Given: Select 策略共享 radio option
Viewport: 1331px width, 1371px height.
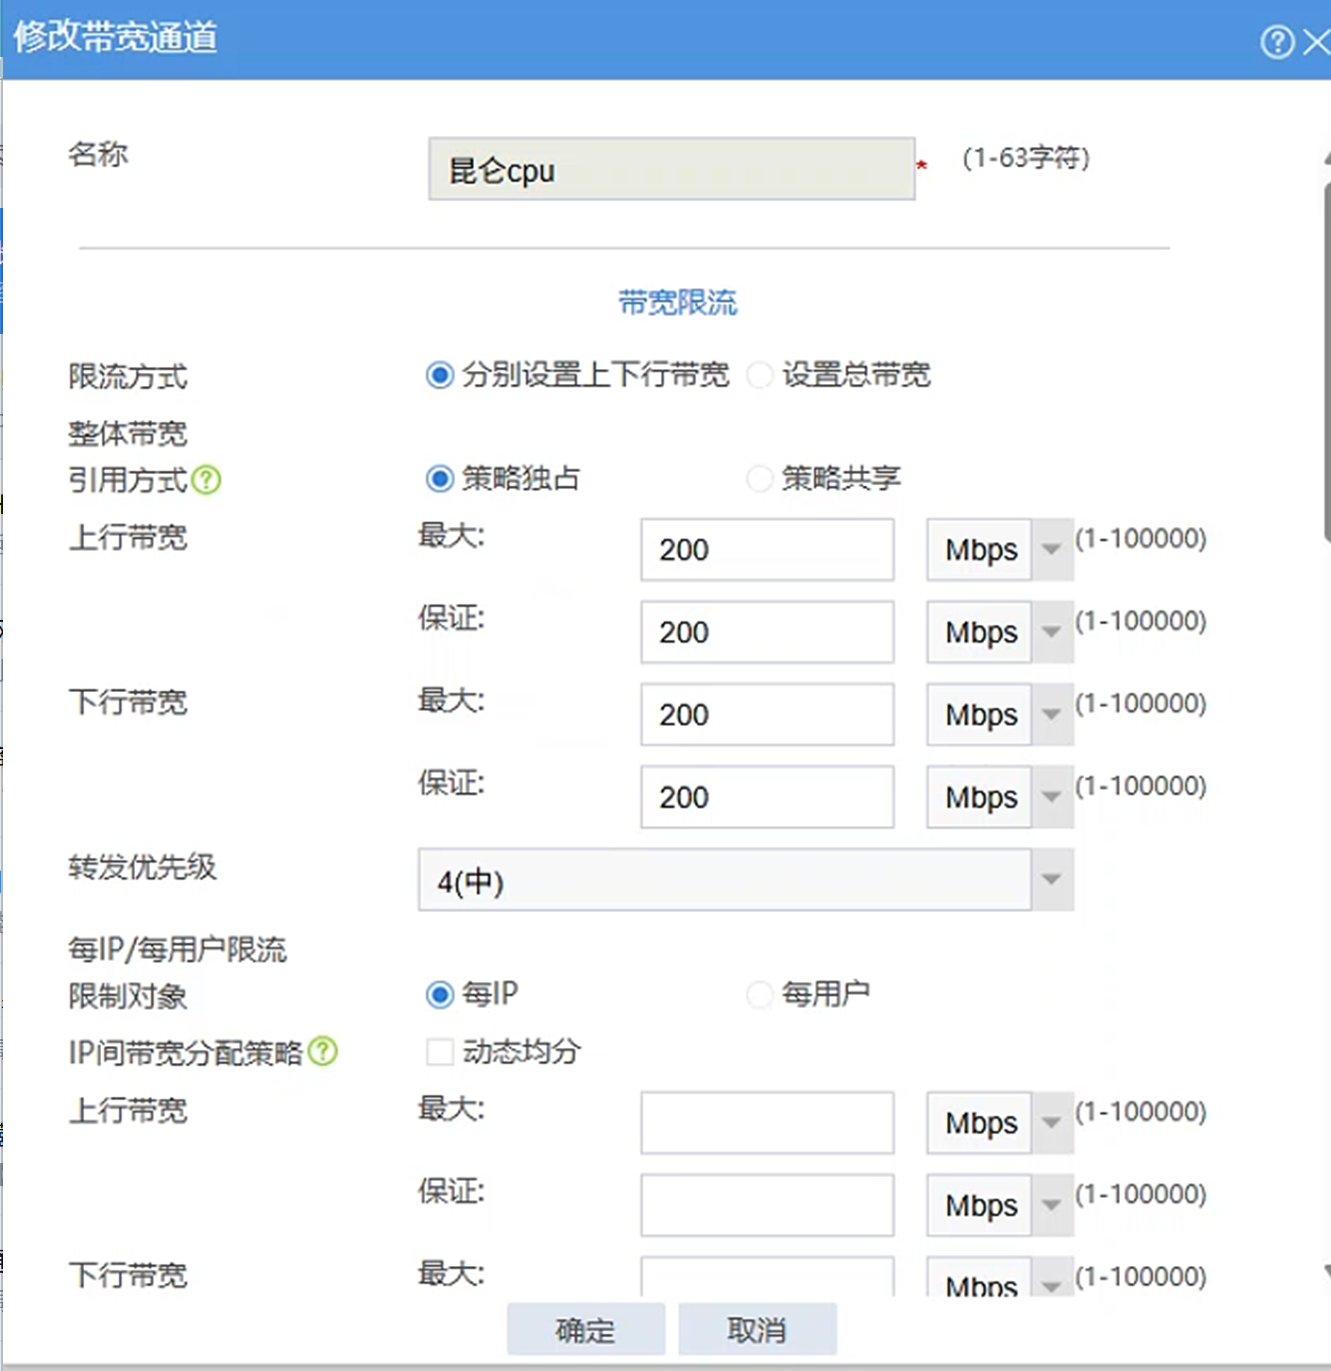Looking at the screenshot, I should coord(760,478).
